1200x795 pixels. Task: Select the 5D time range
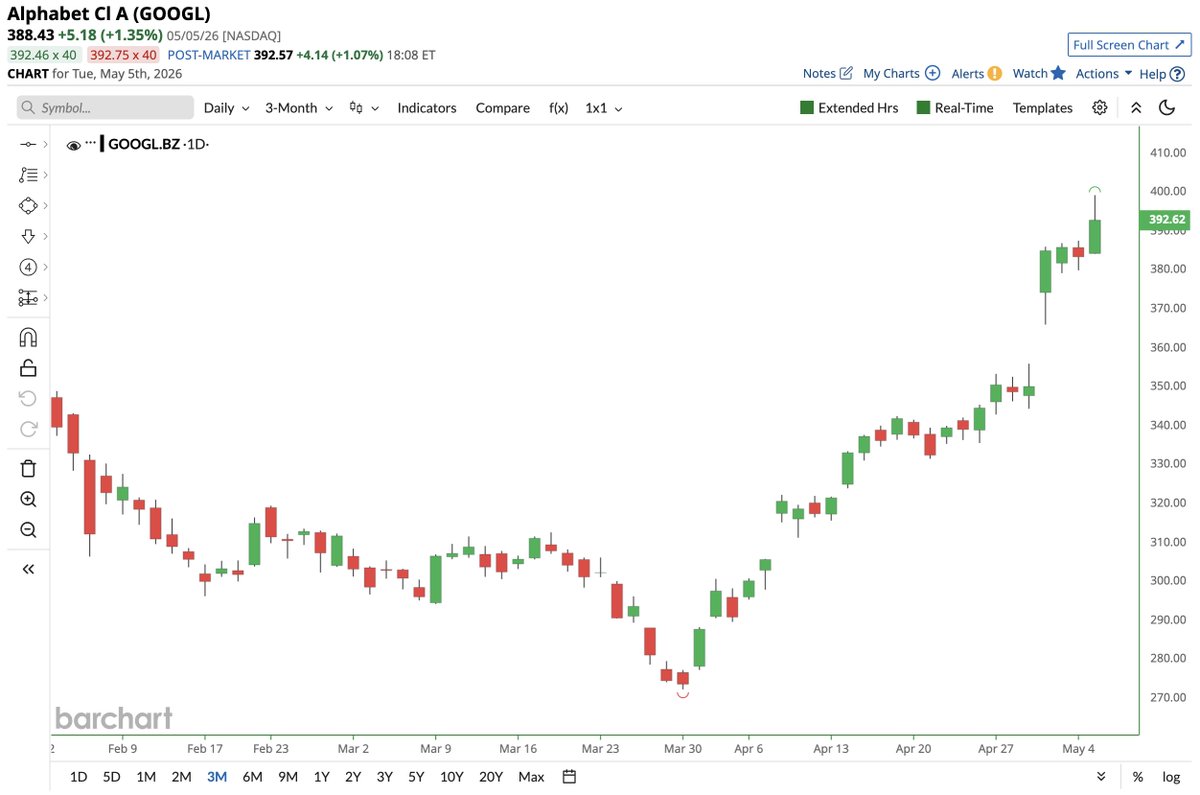(x=112, y=777)
